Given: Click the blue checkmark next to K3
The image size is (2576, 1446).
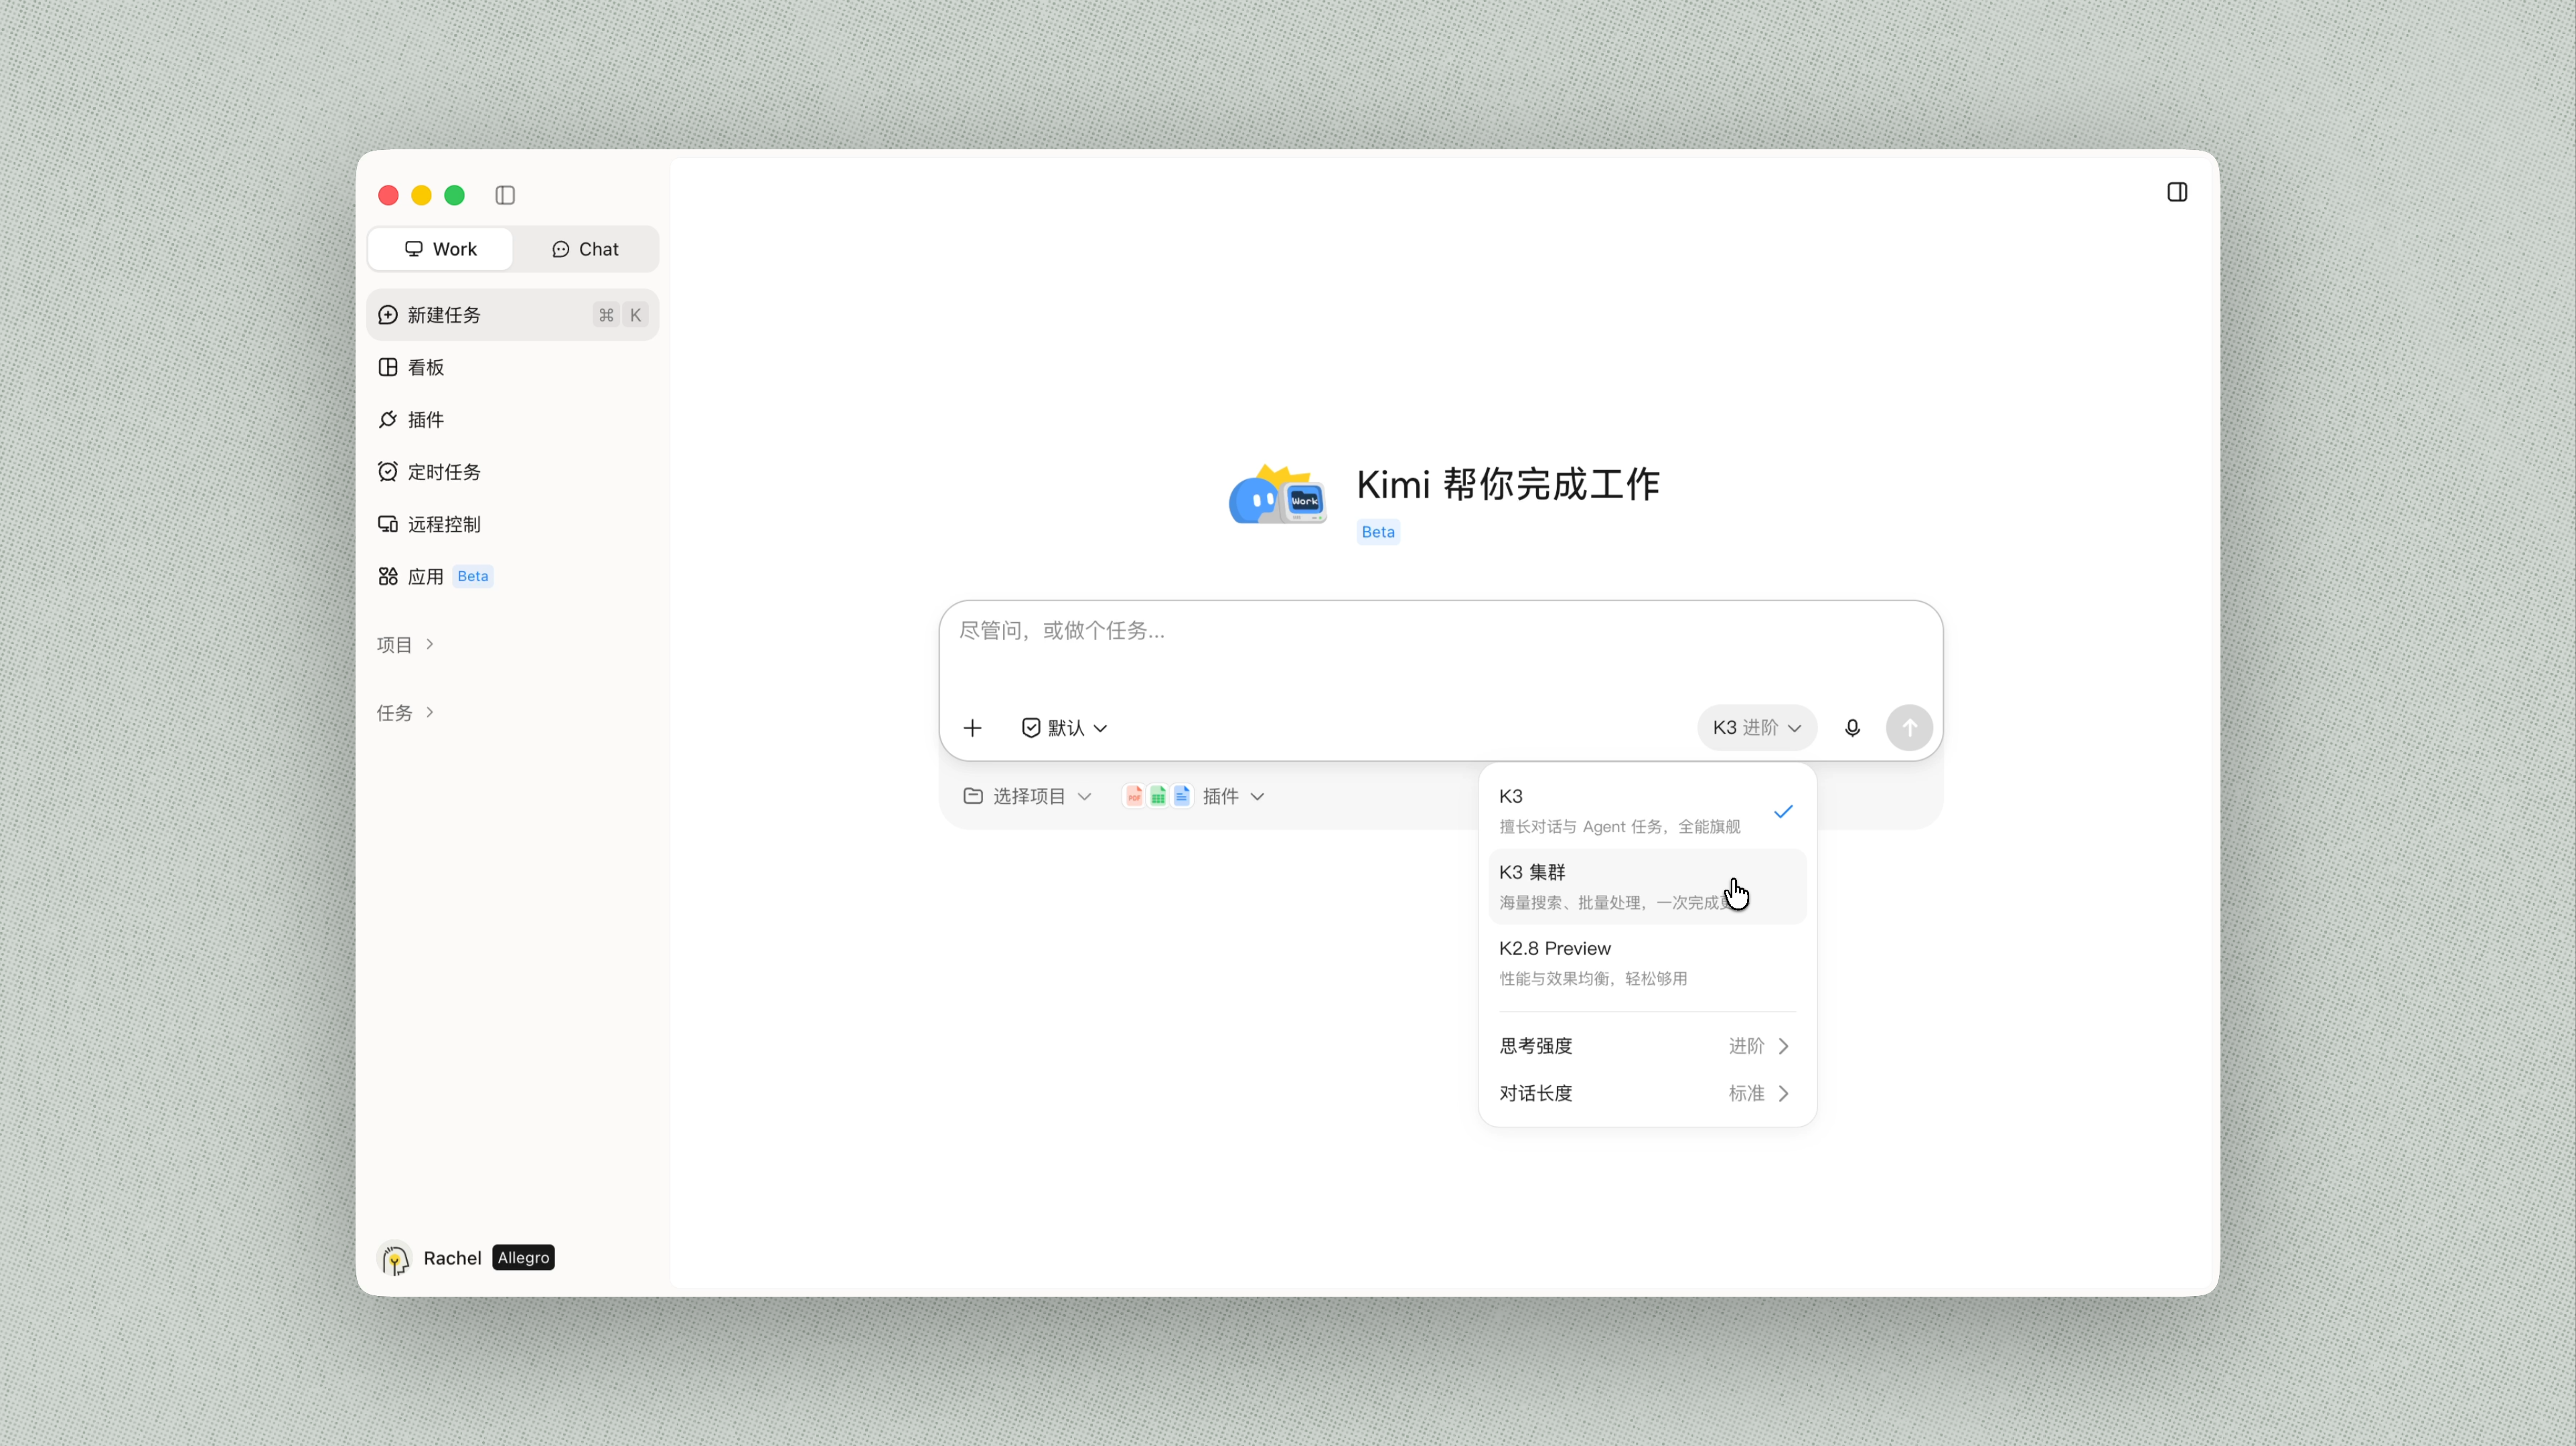Looking at the screenshot, I should tap(1783, 811).
